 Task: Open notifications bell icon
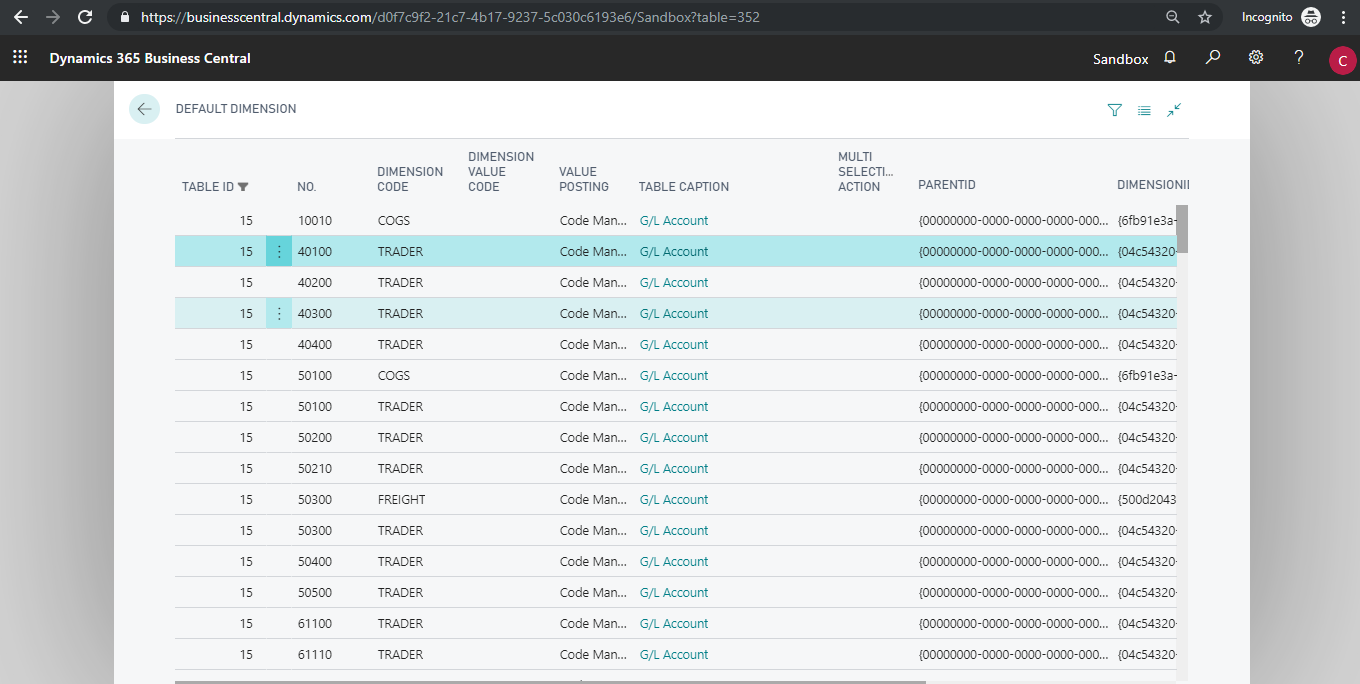[x=1170, y=58]
